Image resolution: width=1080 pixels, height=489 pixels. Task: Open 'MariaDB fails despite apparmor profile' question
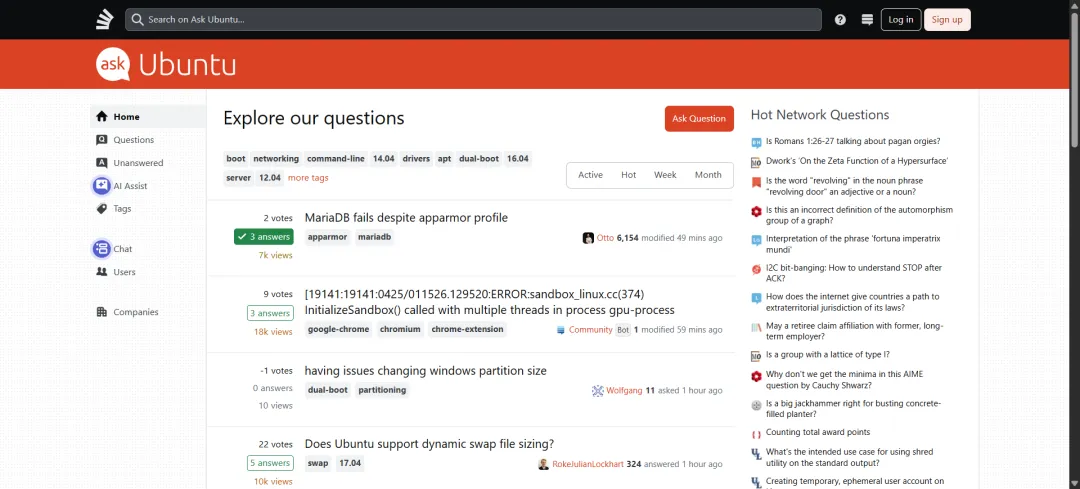coord(406,218)
